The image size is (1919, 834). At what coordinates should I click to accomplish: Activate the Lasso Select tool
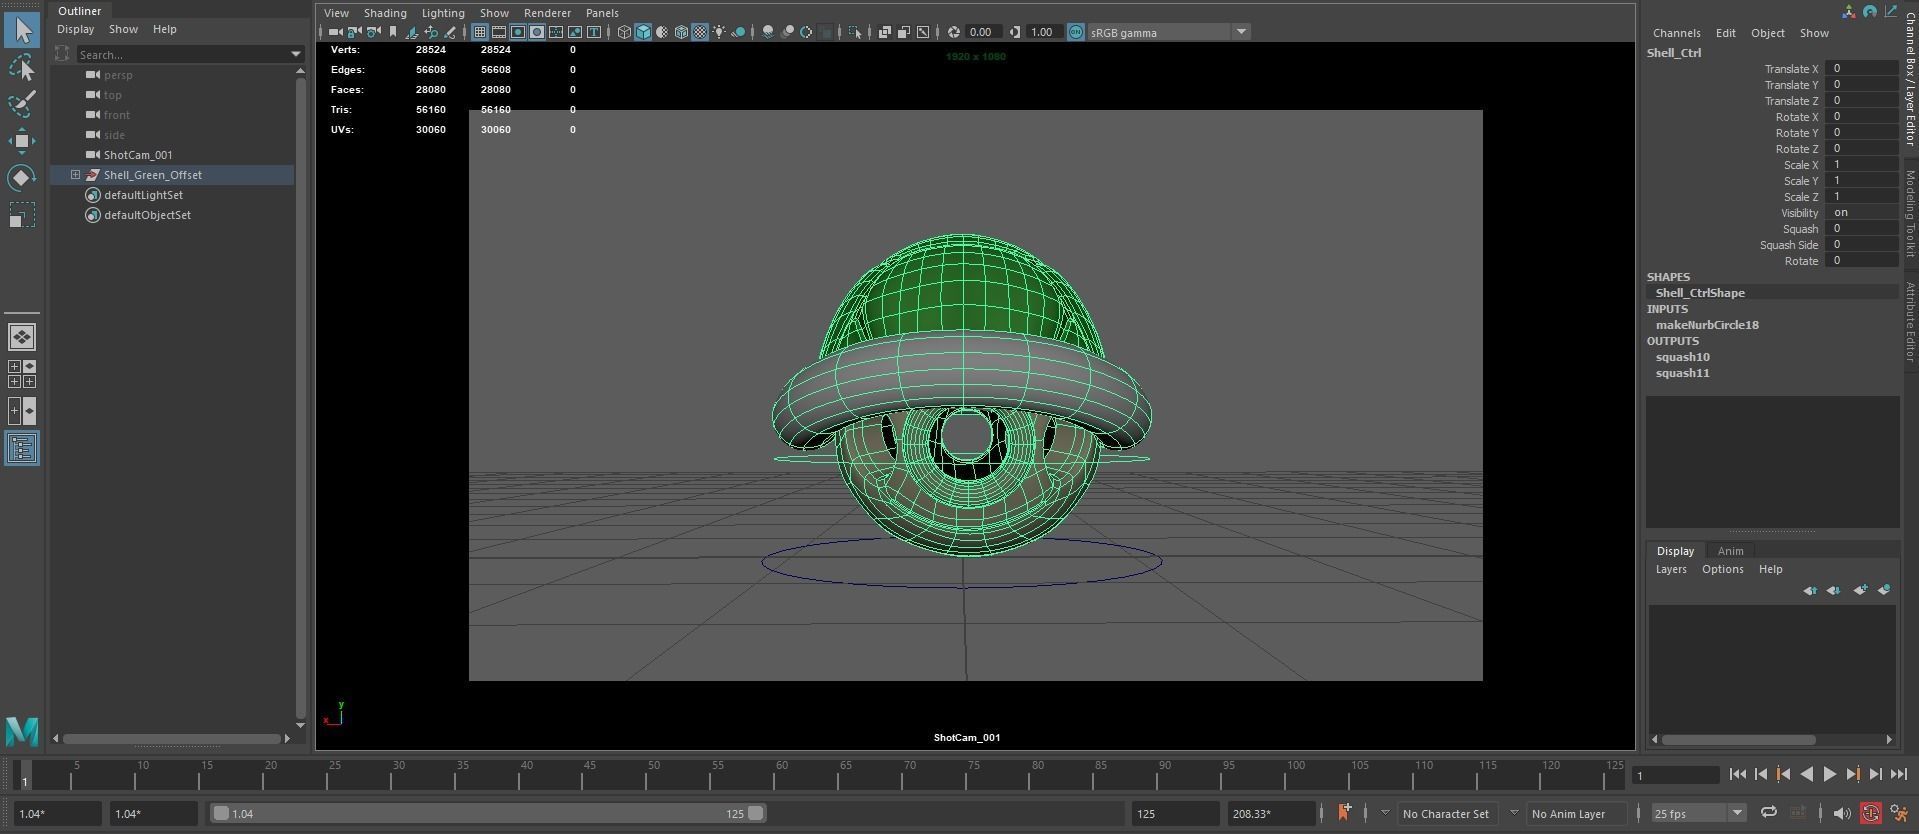tap(22, 67)
